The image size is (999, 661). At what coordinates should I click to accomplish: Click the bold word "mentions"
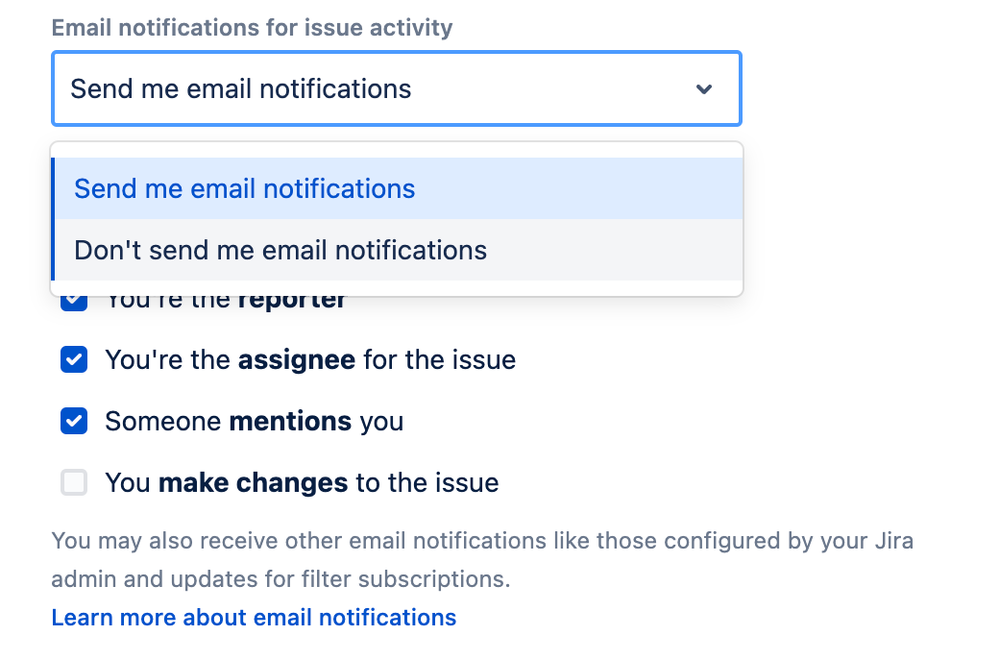[x=290, y=421]
